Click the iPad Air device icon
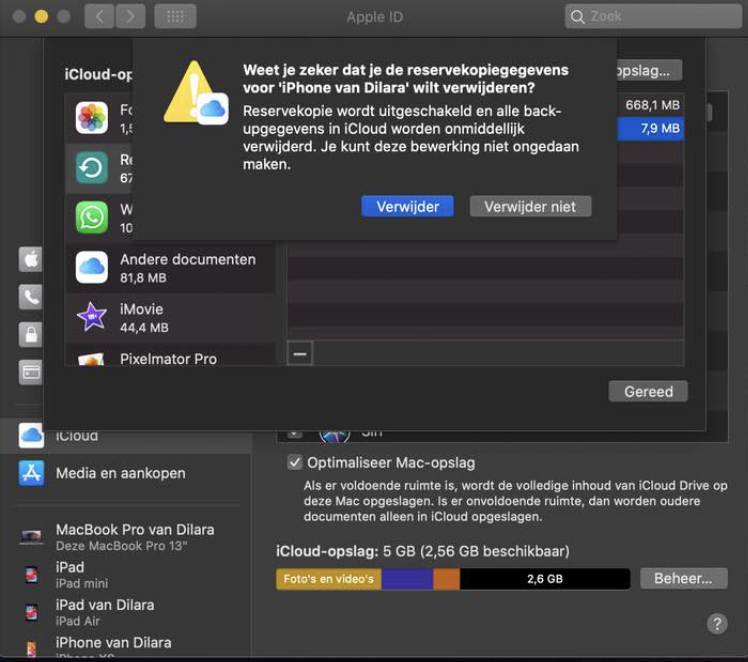This screenshot has width=748, height=662. 31,612
